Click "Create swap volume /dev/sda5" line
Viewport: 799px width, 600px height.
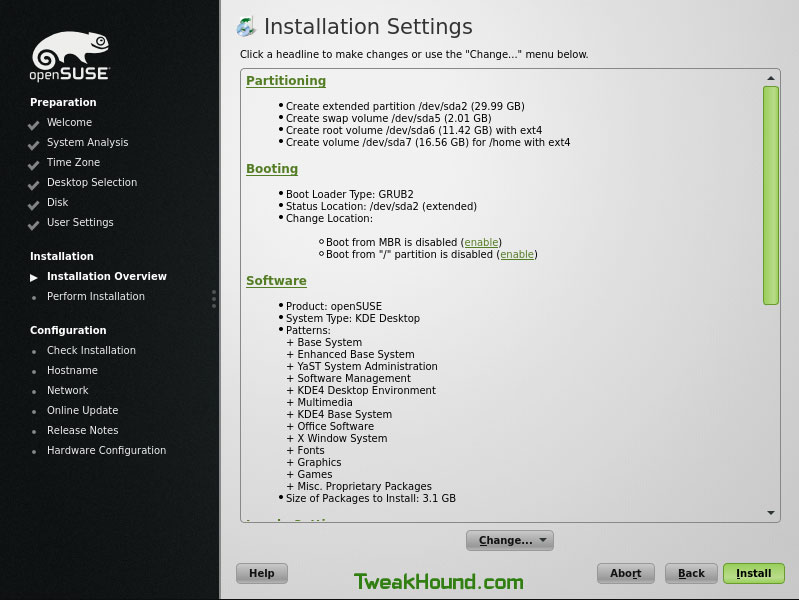[388, 118]
